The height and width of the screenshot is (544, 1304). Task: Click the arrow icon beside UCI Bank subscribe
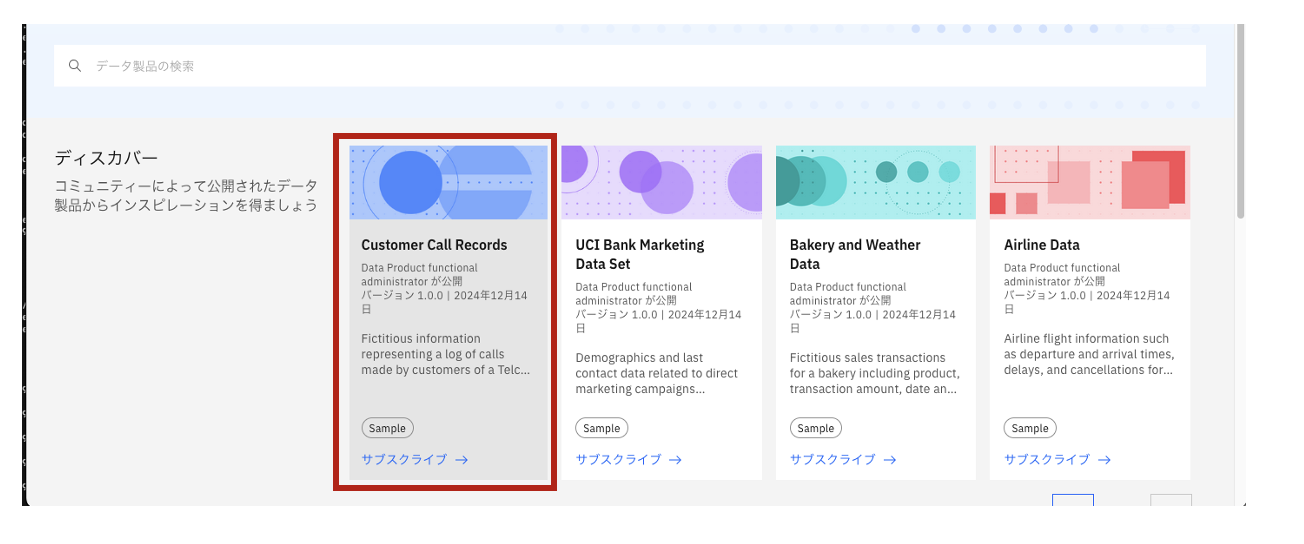point(675,460)
